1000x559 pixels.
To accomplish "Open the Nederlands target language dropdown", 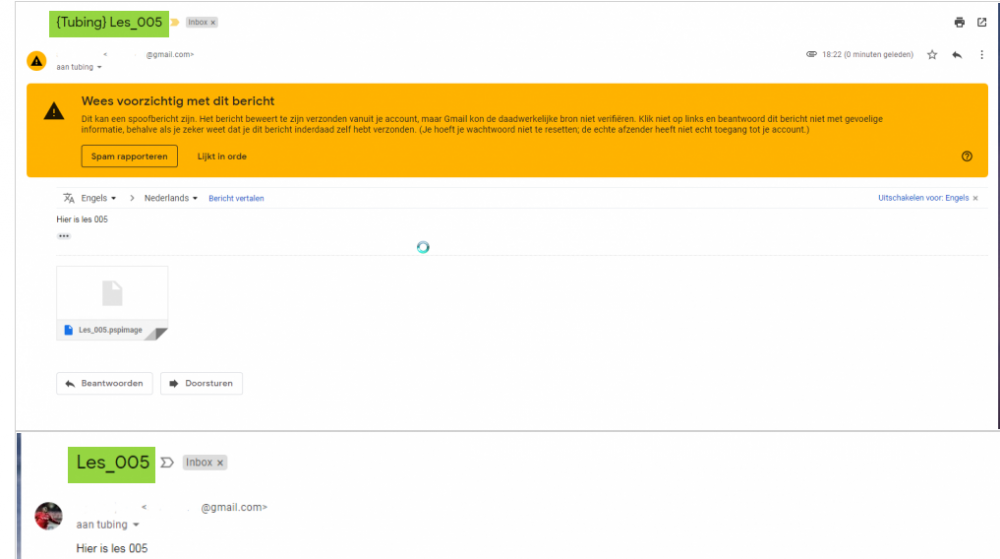I will (x=170, y=198).
